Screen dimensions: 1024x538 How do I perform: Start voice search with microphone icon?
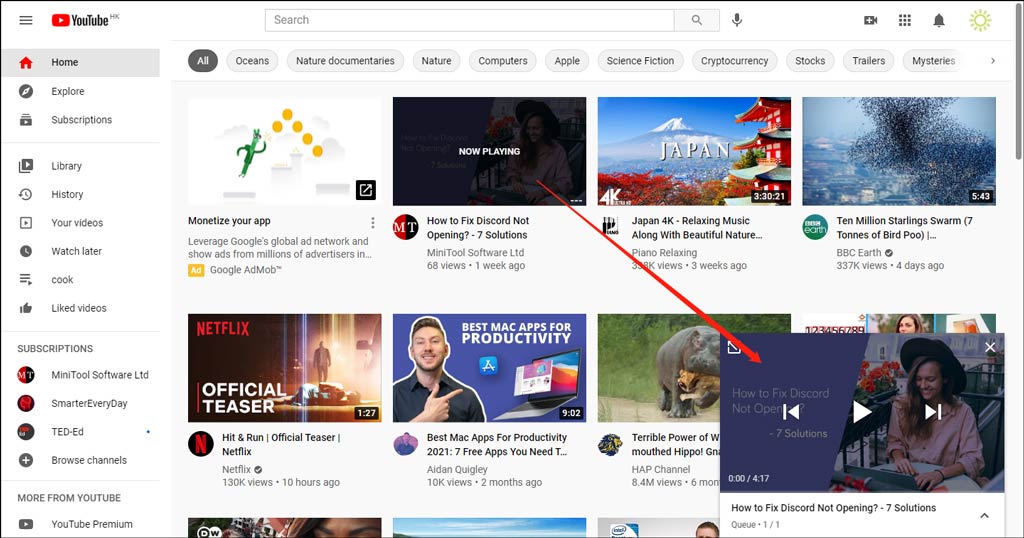click(737, 20)
